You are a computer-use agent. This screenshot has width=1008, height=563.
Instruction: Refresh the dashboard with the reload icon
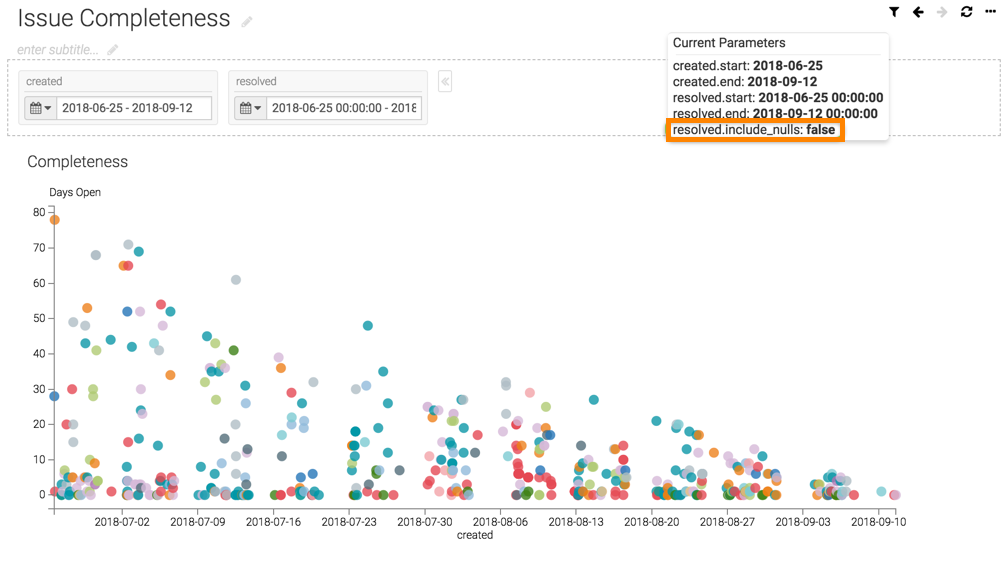tap(966, 12)
